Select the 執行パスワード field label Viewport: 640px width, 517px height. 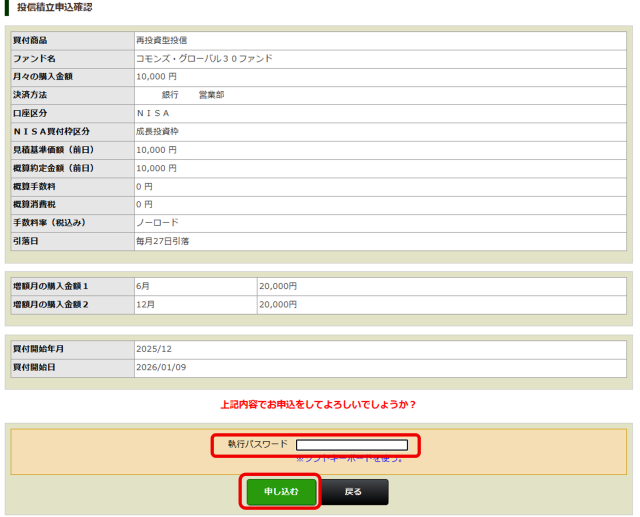[258, 444]
